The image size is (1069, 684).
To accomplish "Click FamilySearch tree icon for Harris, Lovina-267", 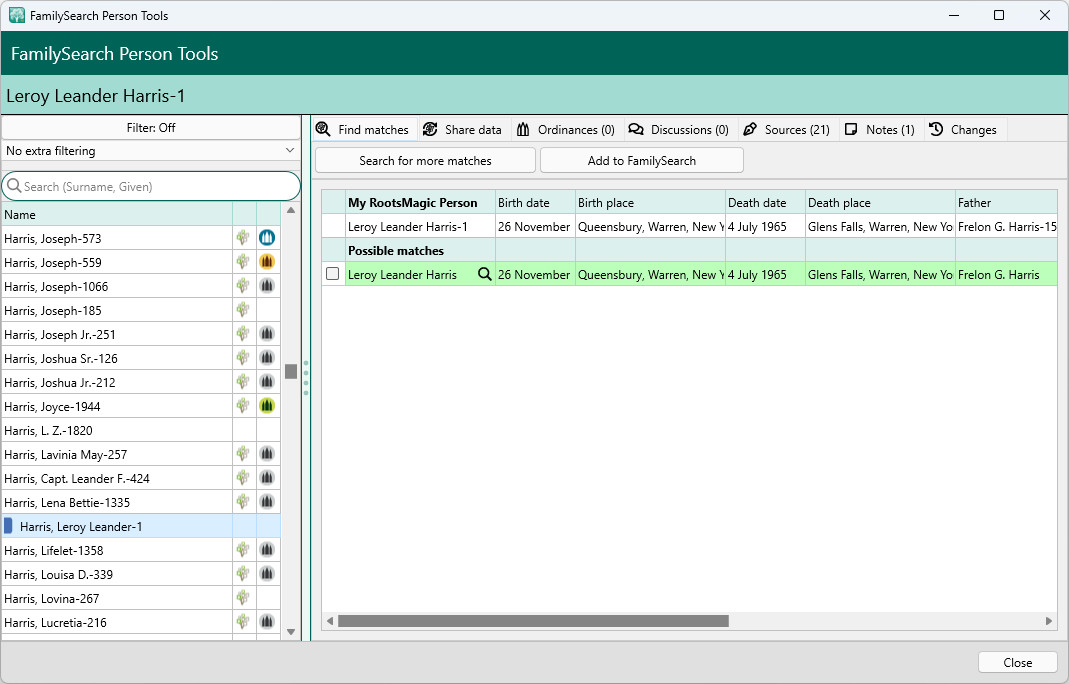I will (x=243, y=598).
